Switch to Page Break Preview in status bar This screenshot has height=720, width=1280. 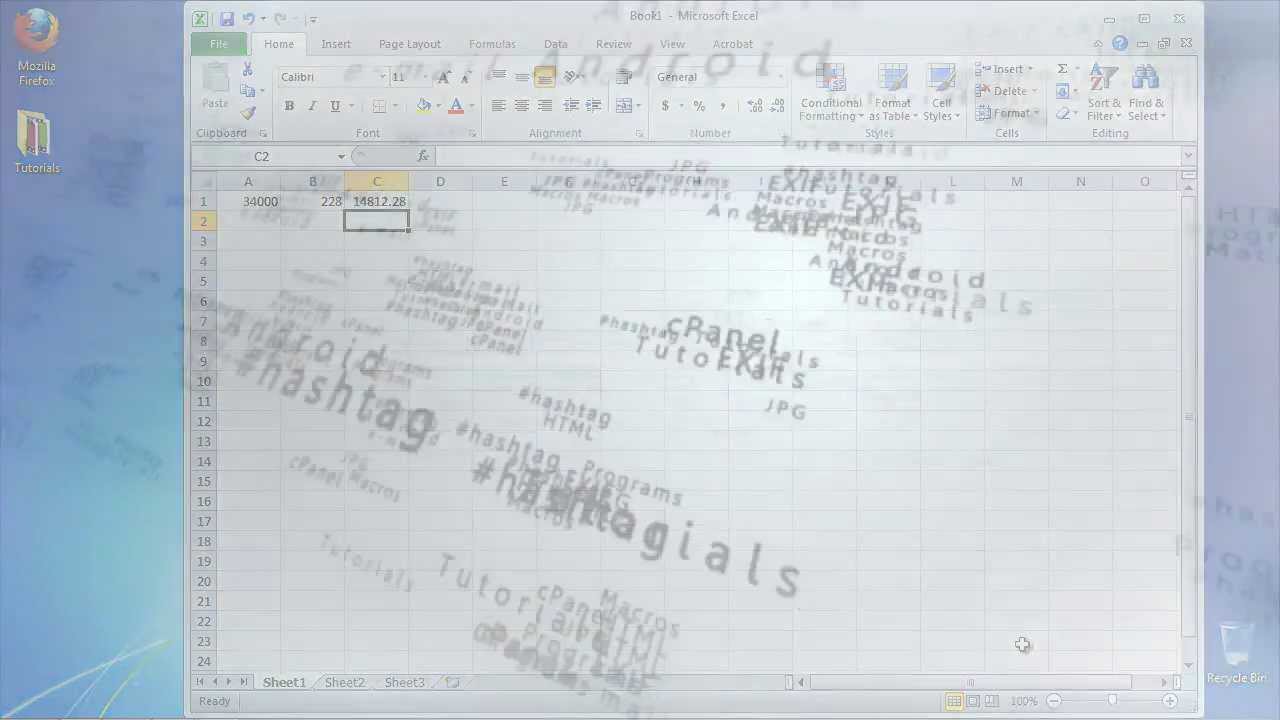tap(991, 701)
